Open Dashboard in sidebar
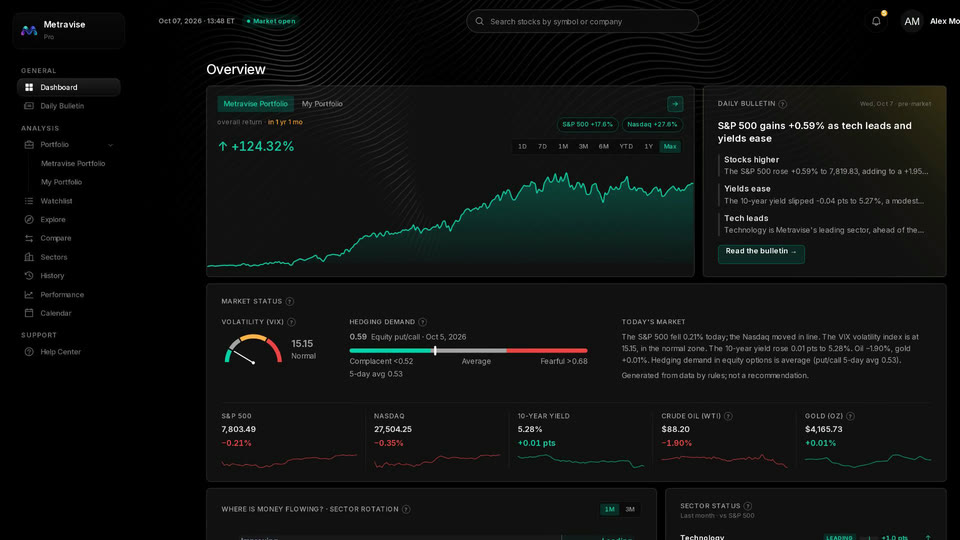Image resolution: width=960 pixels, height=540 pixels. (69, 87)
